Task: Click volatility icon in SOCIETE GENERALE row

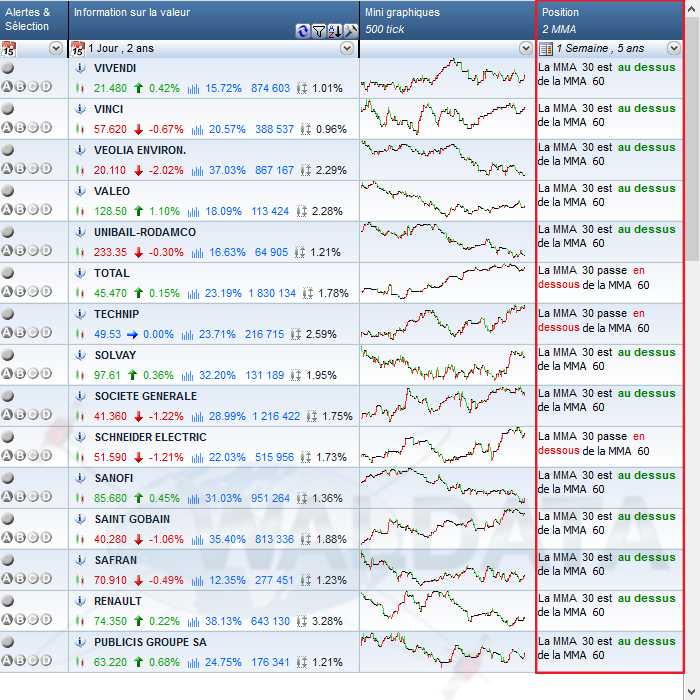Action: [x=312, y=417]
